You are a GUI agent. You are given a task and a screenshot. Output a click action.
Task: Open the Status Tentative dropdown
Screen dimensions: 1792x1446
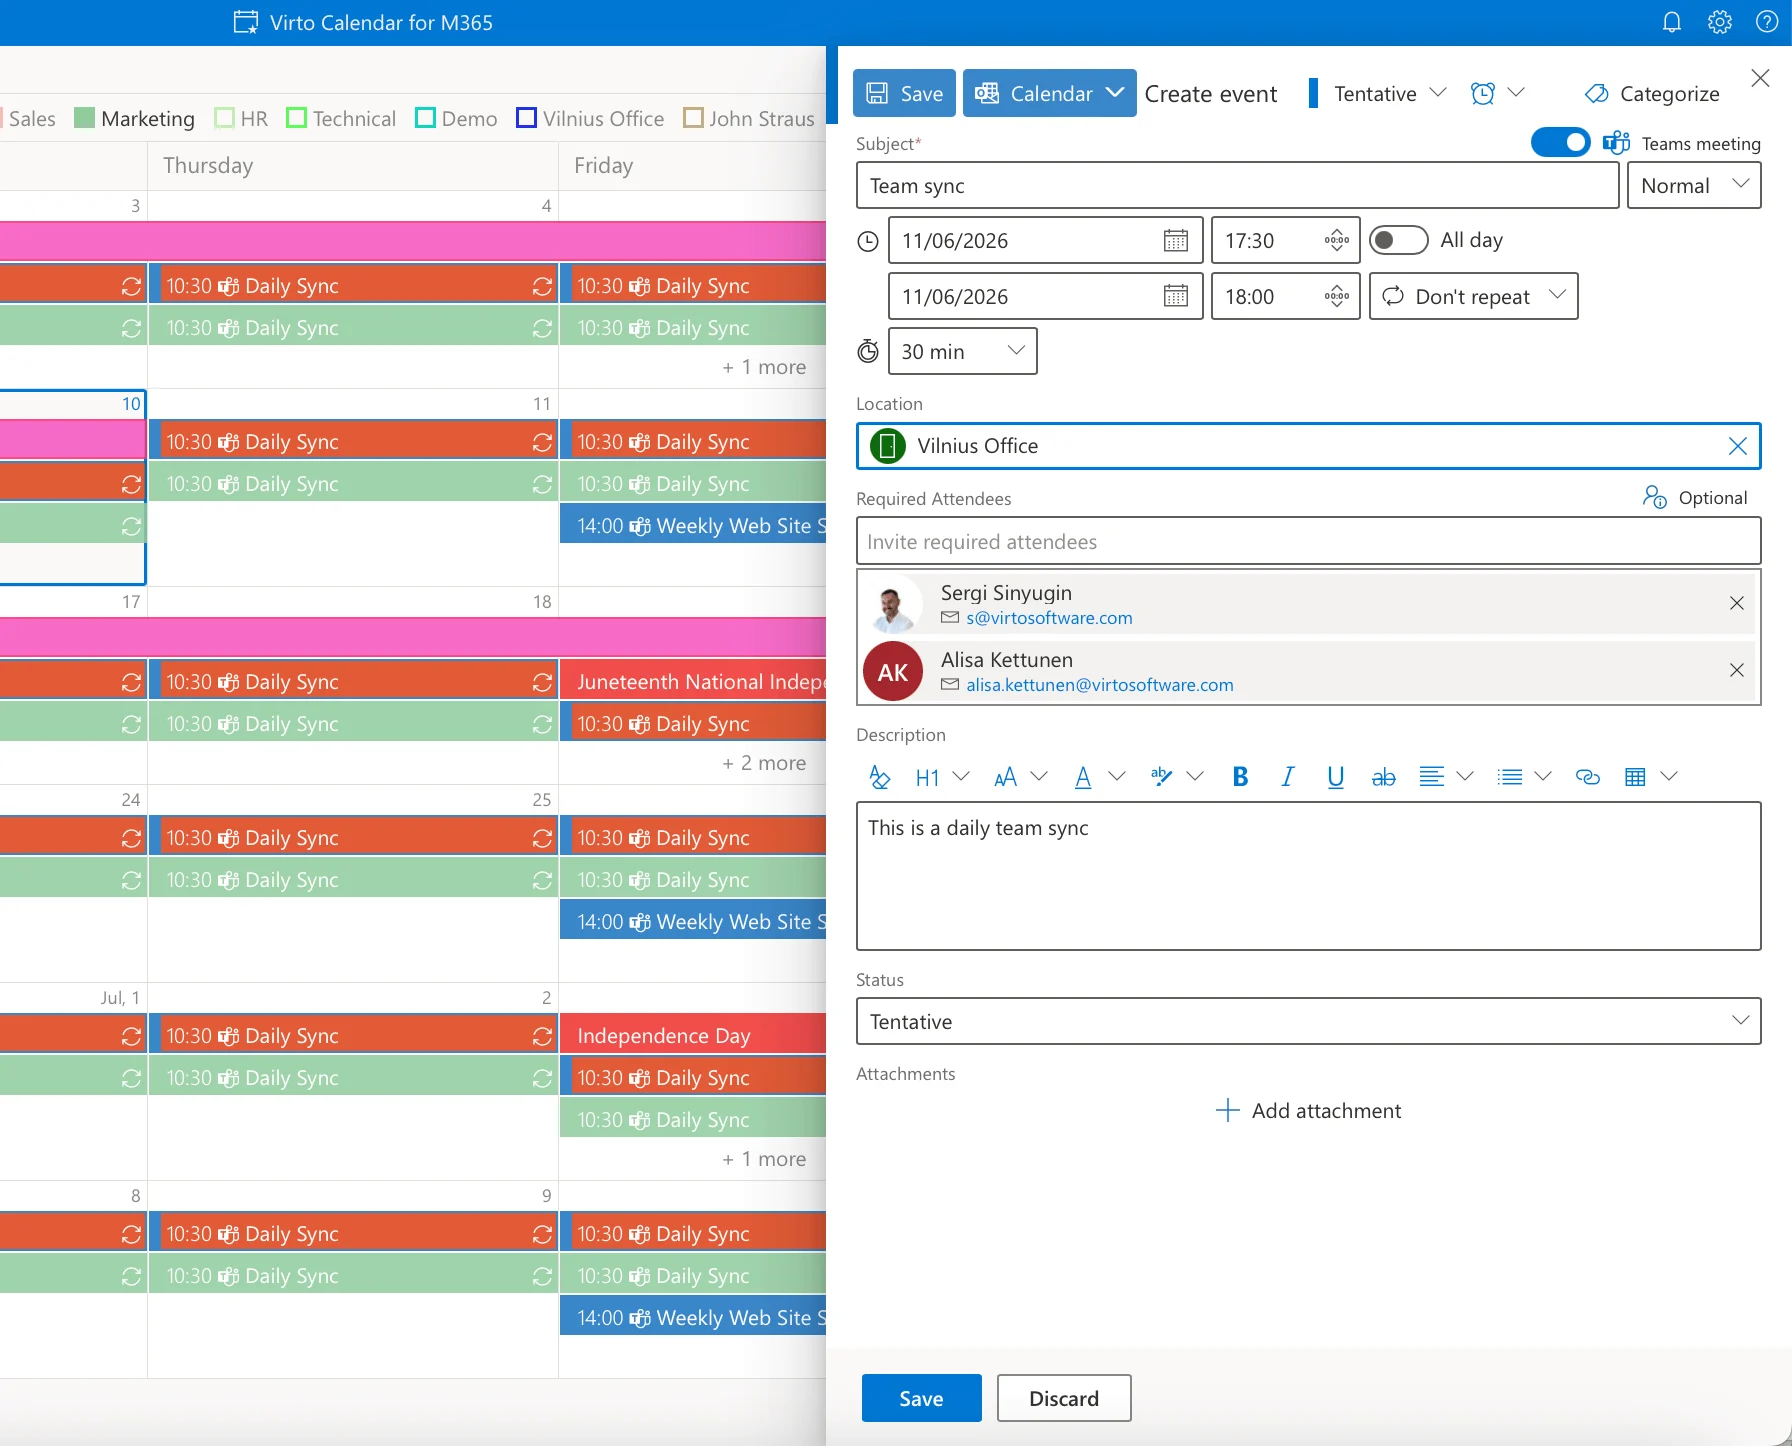(1308, 1021)
